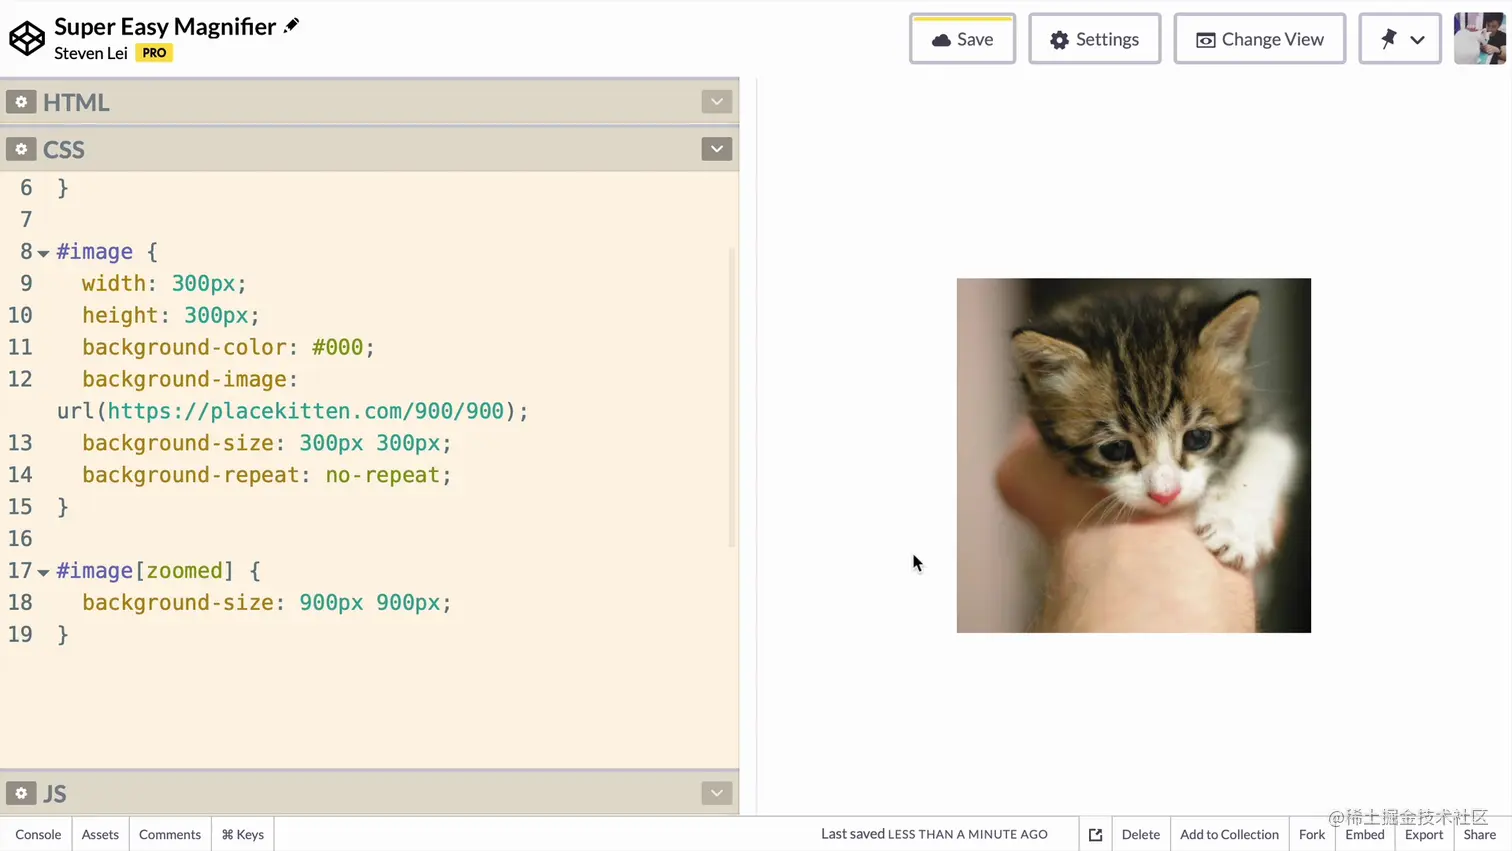Viewport: 1512px width, 851px height.
Task: Click the PRO badge
Action: point(154,53)
